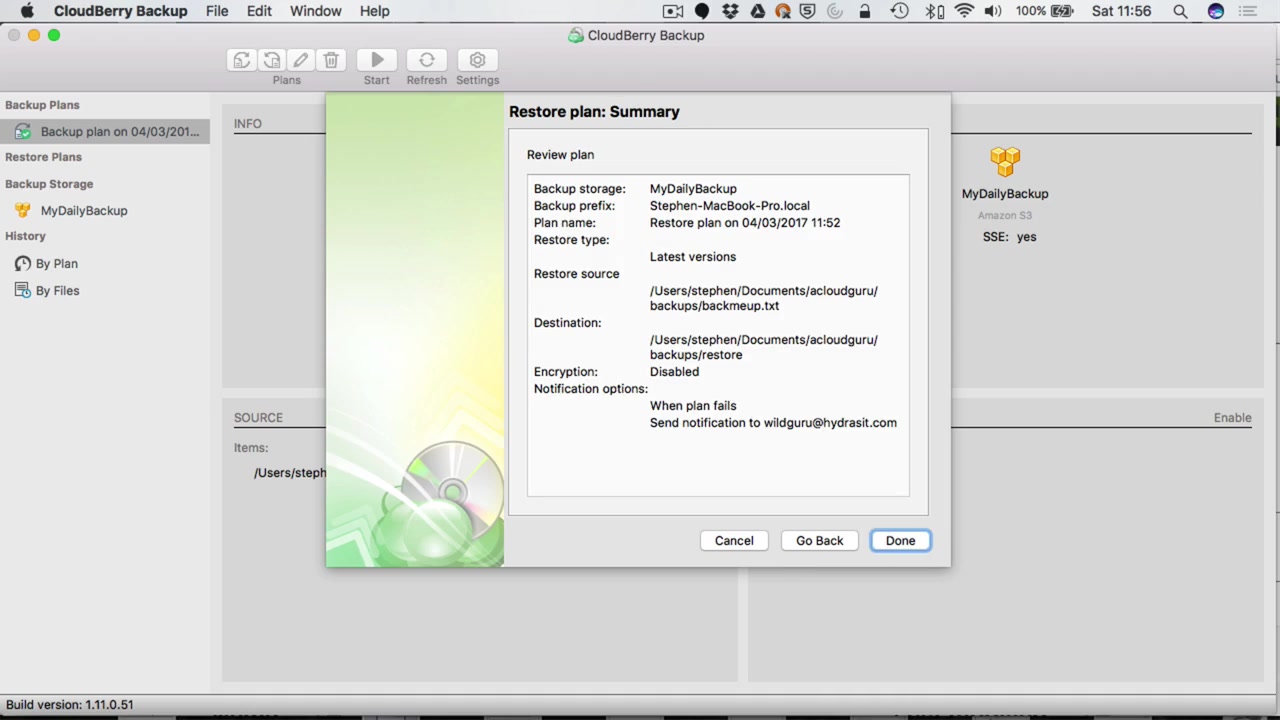Click the 'Latest versions' restore type text
Image resolution: width=1280 pixels, height=720 pixels.
coord(693,256)
